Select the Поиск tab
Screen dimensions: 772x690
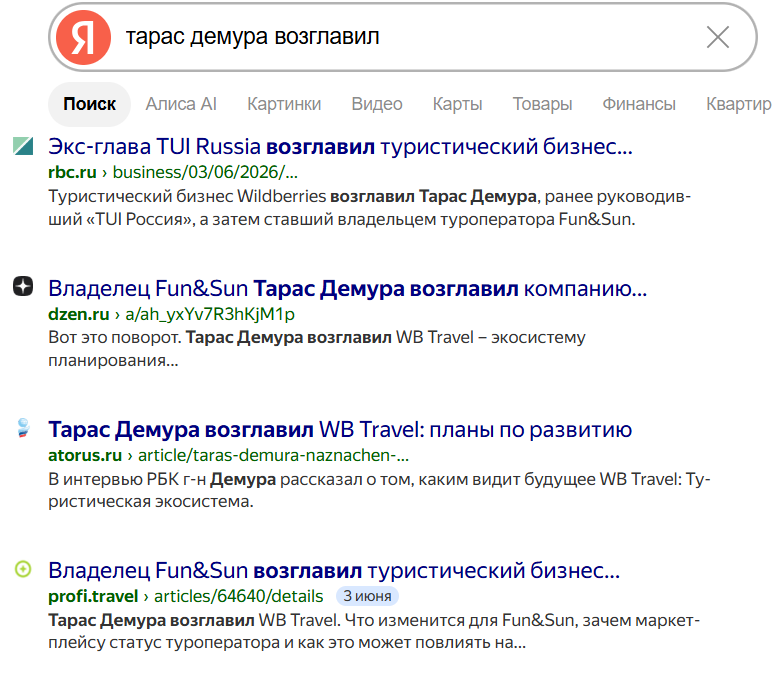click(89, 104)
